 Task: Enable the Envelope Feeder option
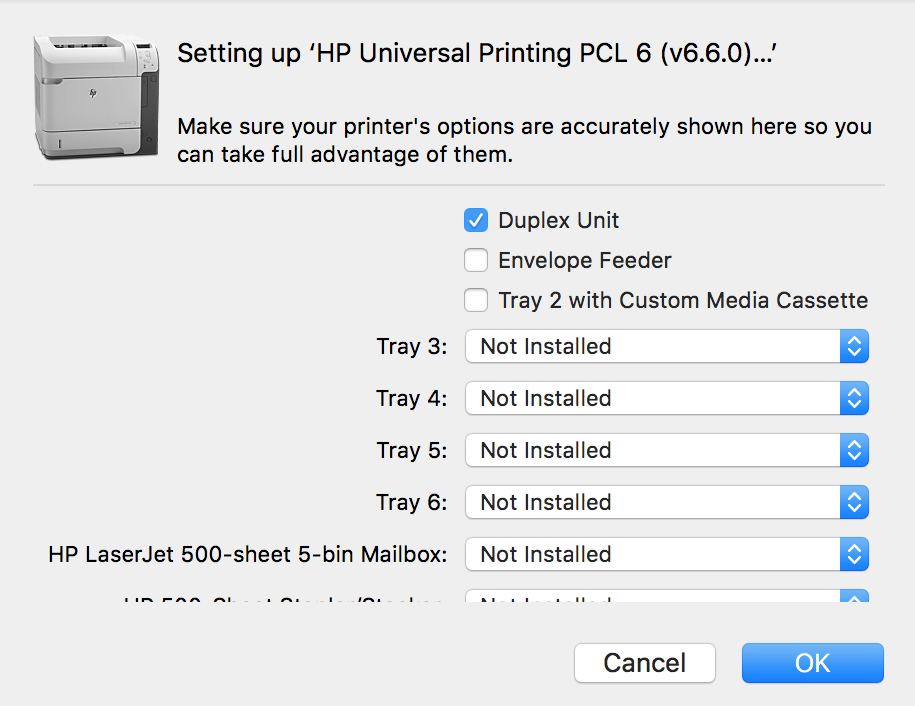476,260
